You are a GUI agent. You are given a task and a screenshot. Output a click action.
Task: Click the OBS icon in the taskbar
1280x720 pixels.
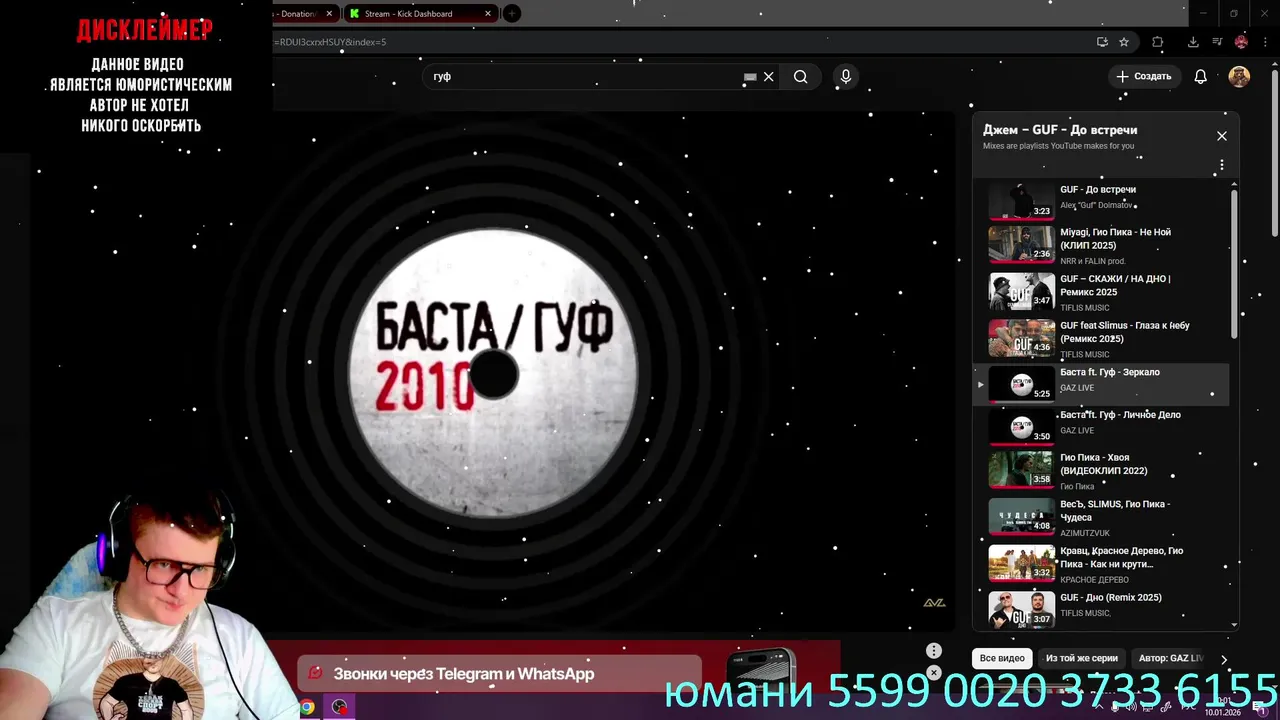340,707
